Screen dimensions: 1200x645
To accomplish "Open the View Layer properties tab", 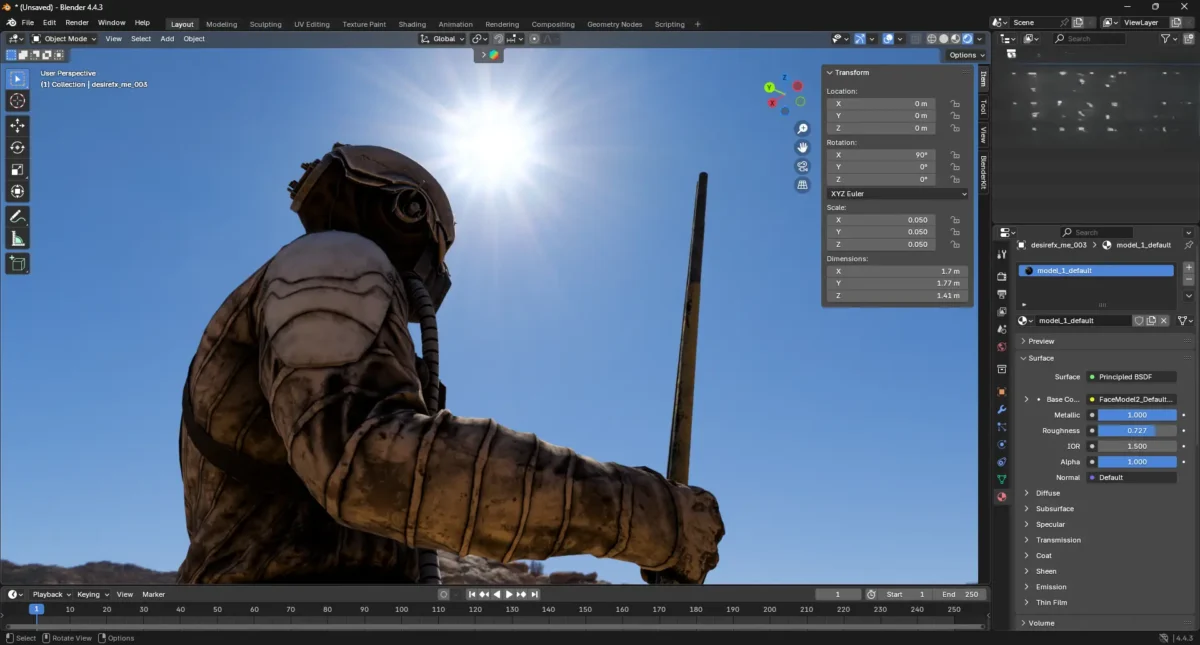I will coord(1001,311).
